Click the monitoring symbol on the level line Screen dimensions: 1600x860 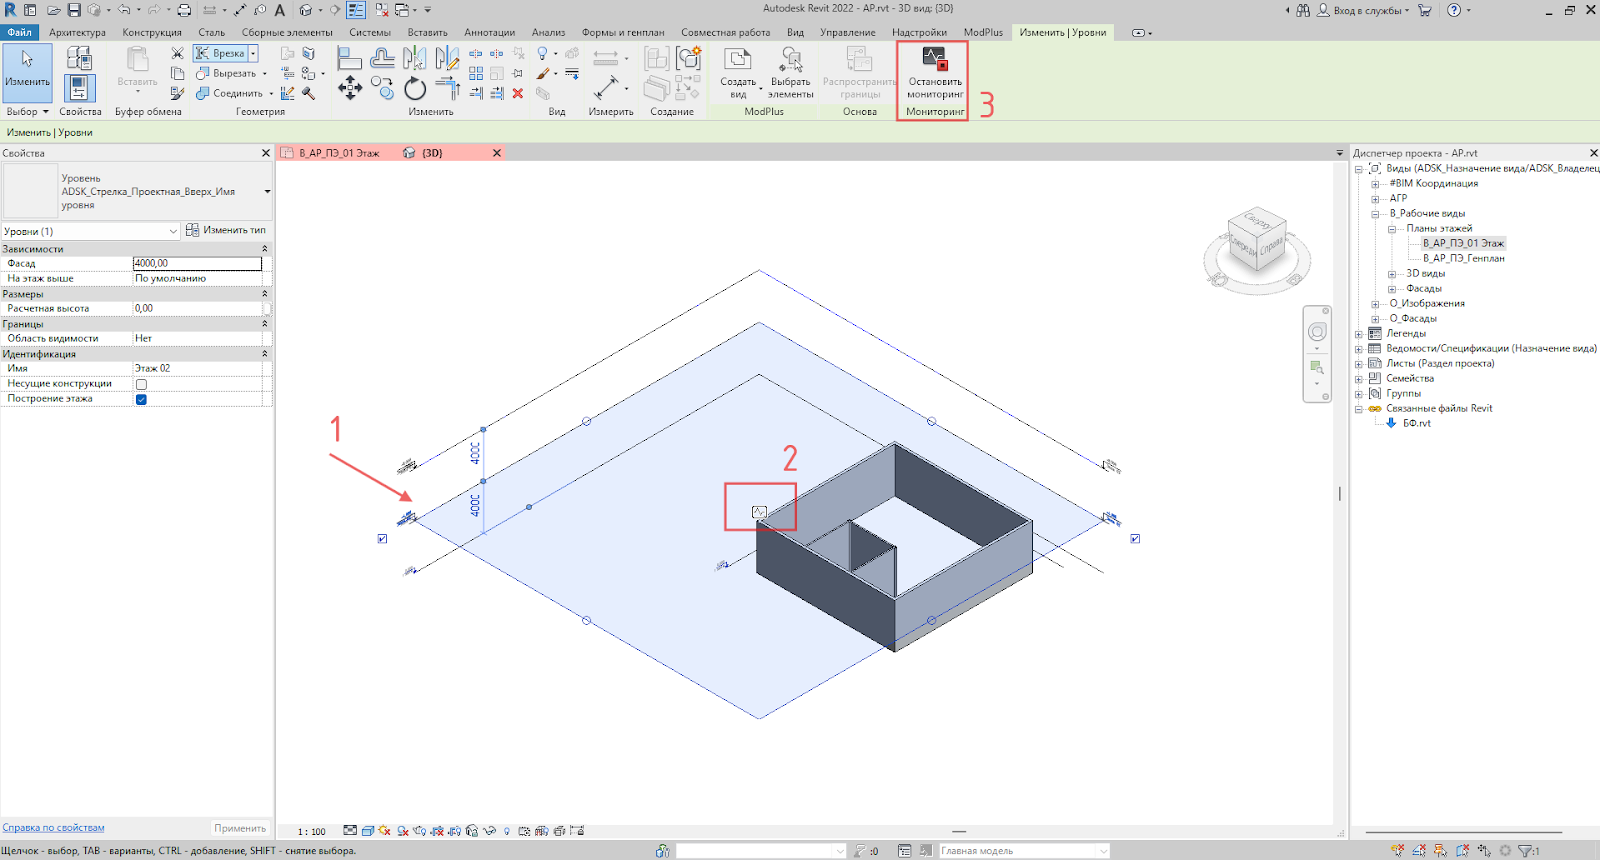point(759,512)
